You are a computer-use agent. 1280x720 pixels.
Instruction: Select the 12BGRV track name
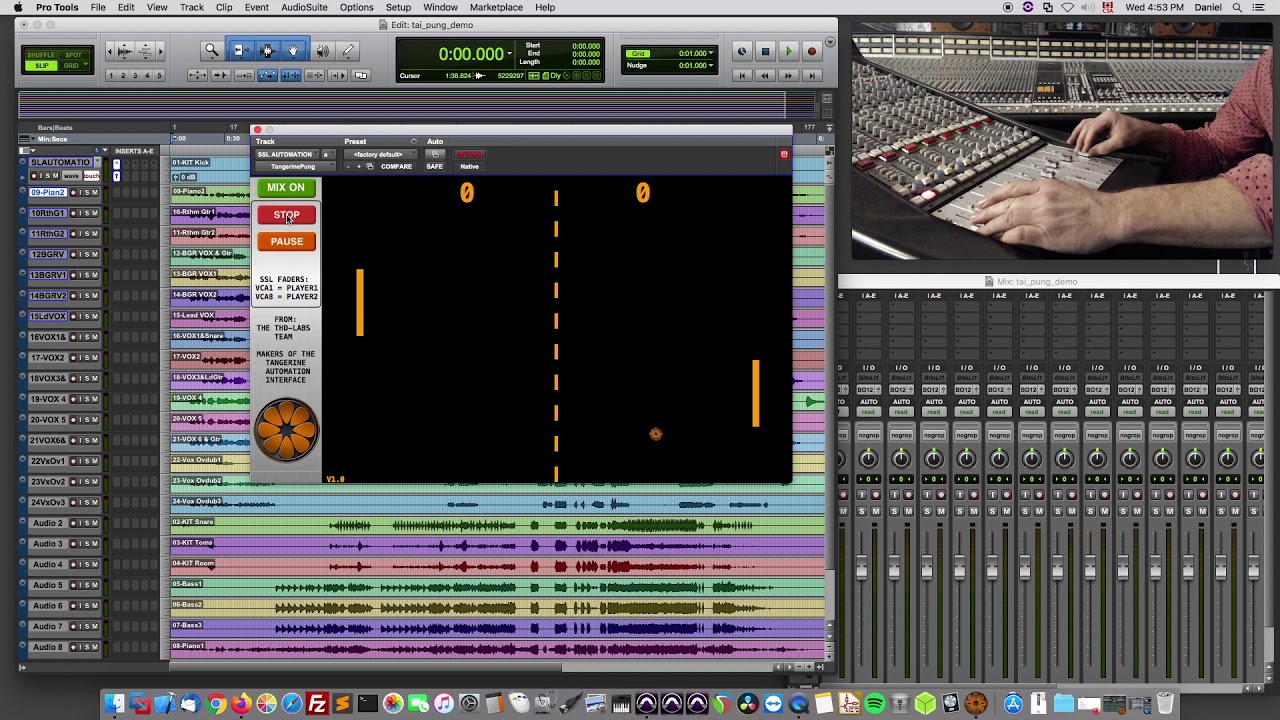tap(48, 254)
